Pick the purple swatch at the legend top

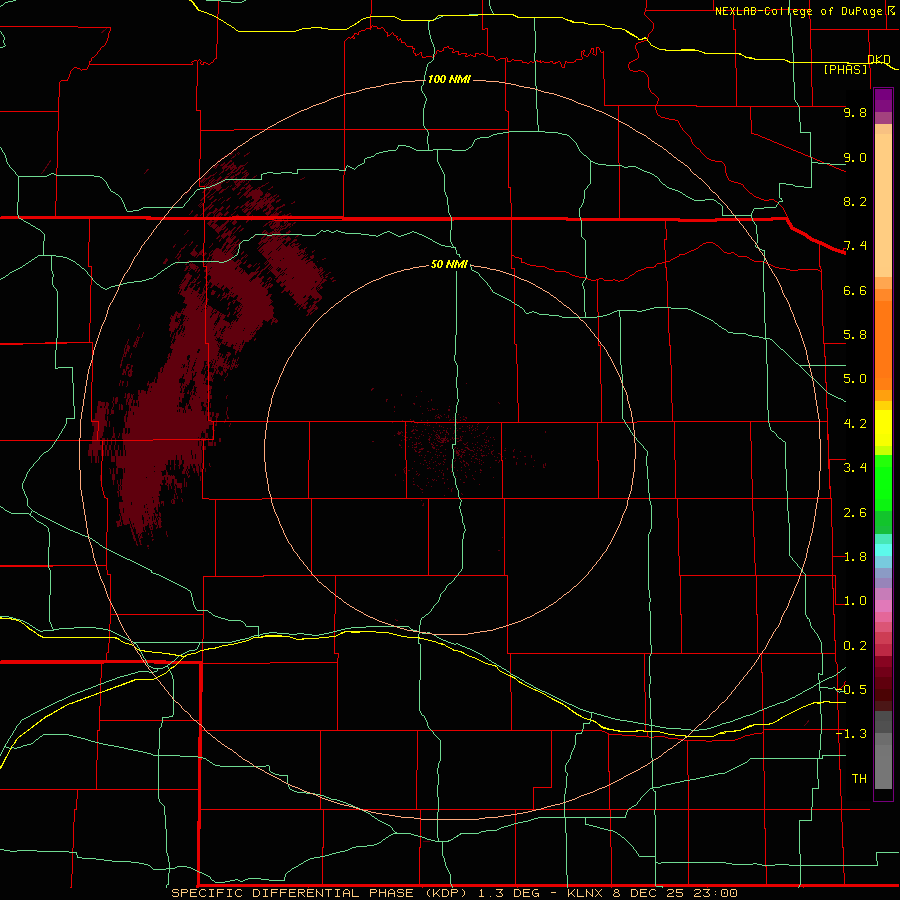883,100
